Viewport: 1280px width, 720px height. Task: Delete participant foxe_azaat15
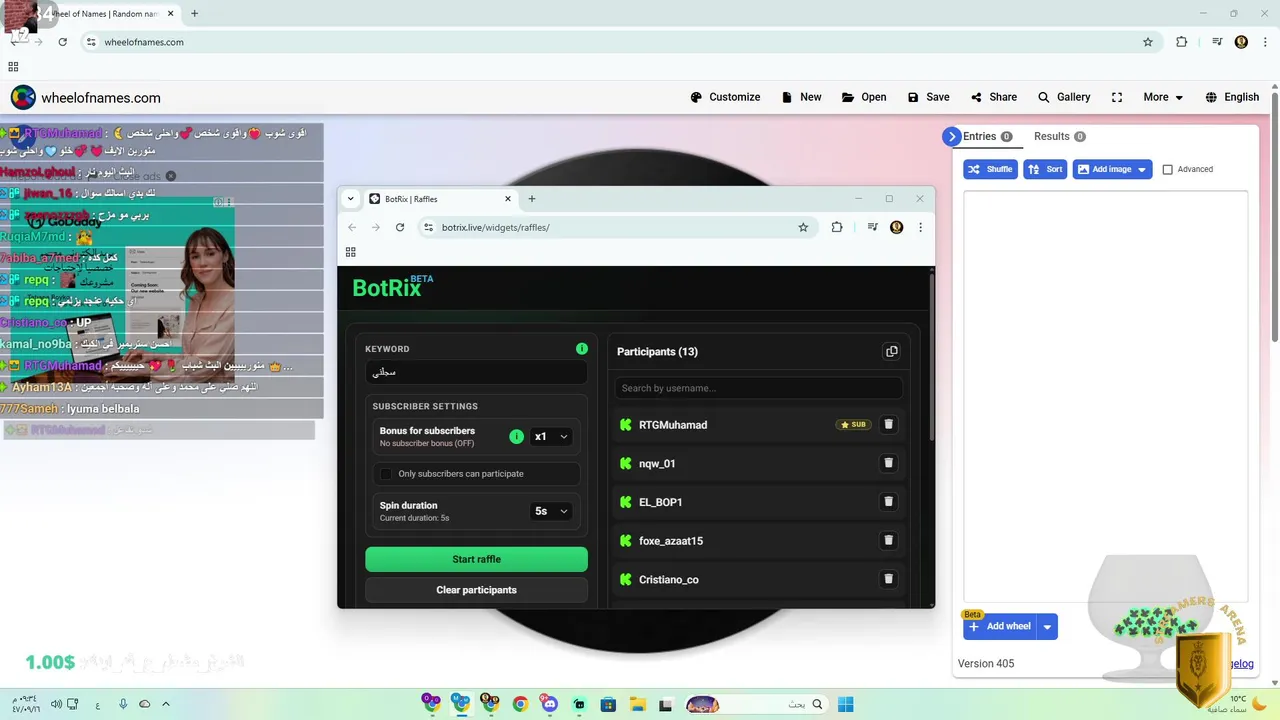888,540
